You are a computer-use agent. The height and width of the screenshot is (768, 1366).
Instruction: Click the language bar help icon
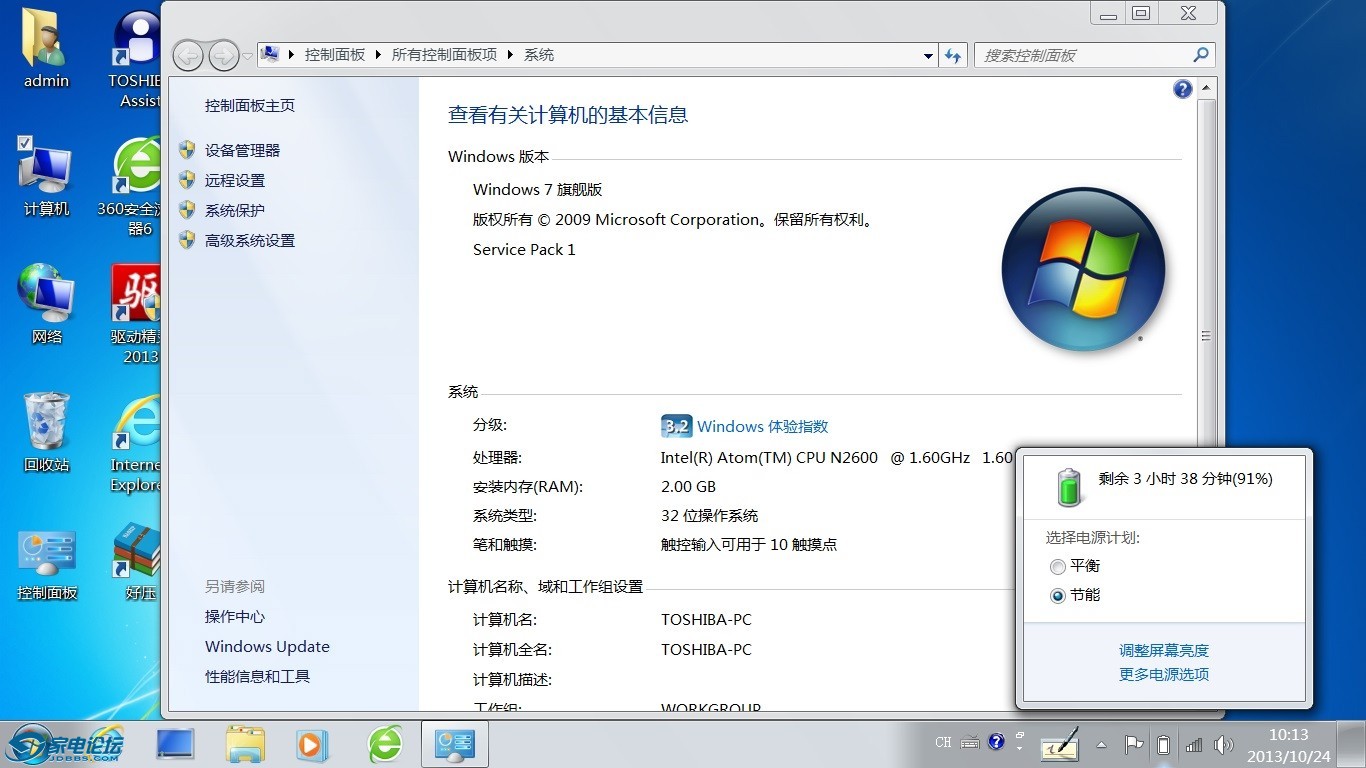tap(996, 742)
